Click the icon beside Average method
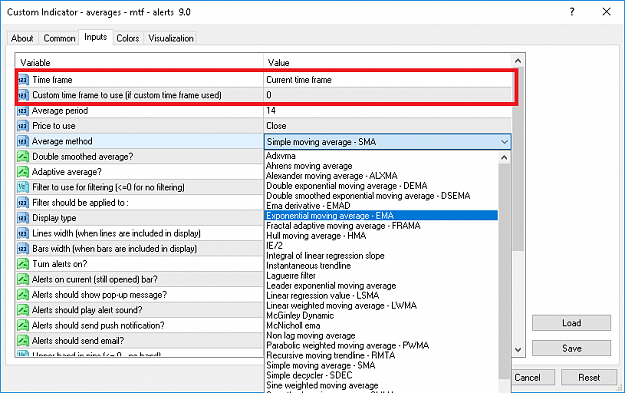 (23, 141)
